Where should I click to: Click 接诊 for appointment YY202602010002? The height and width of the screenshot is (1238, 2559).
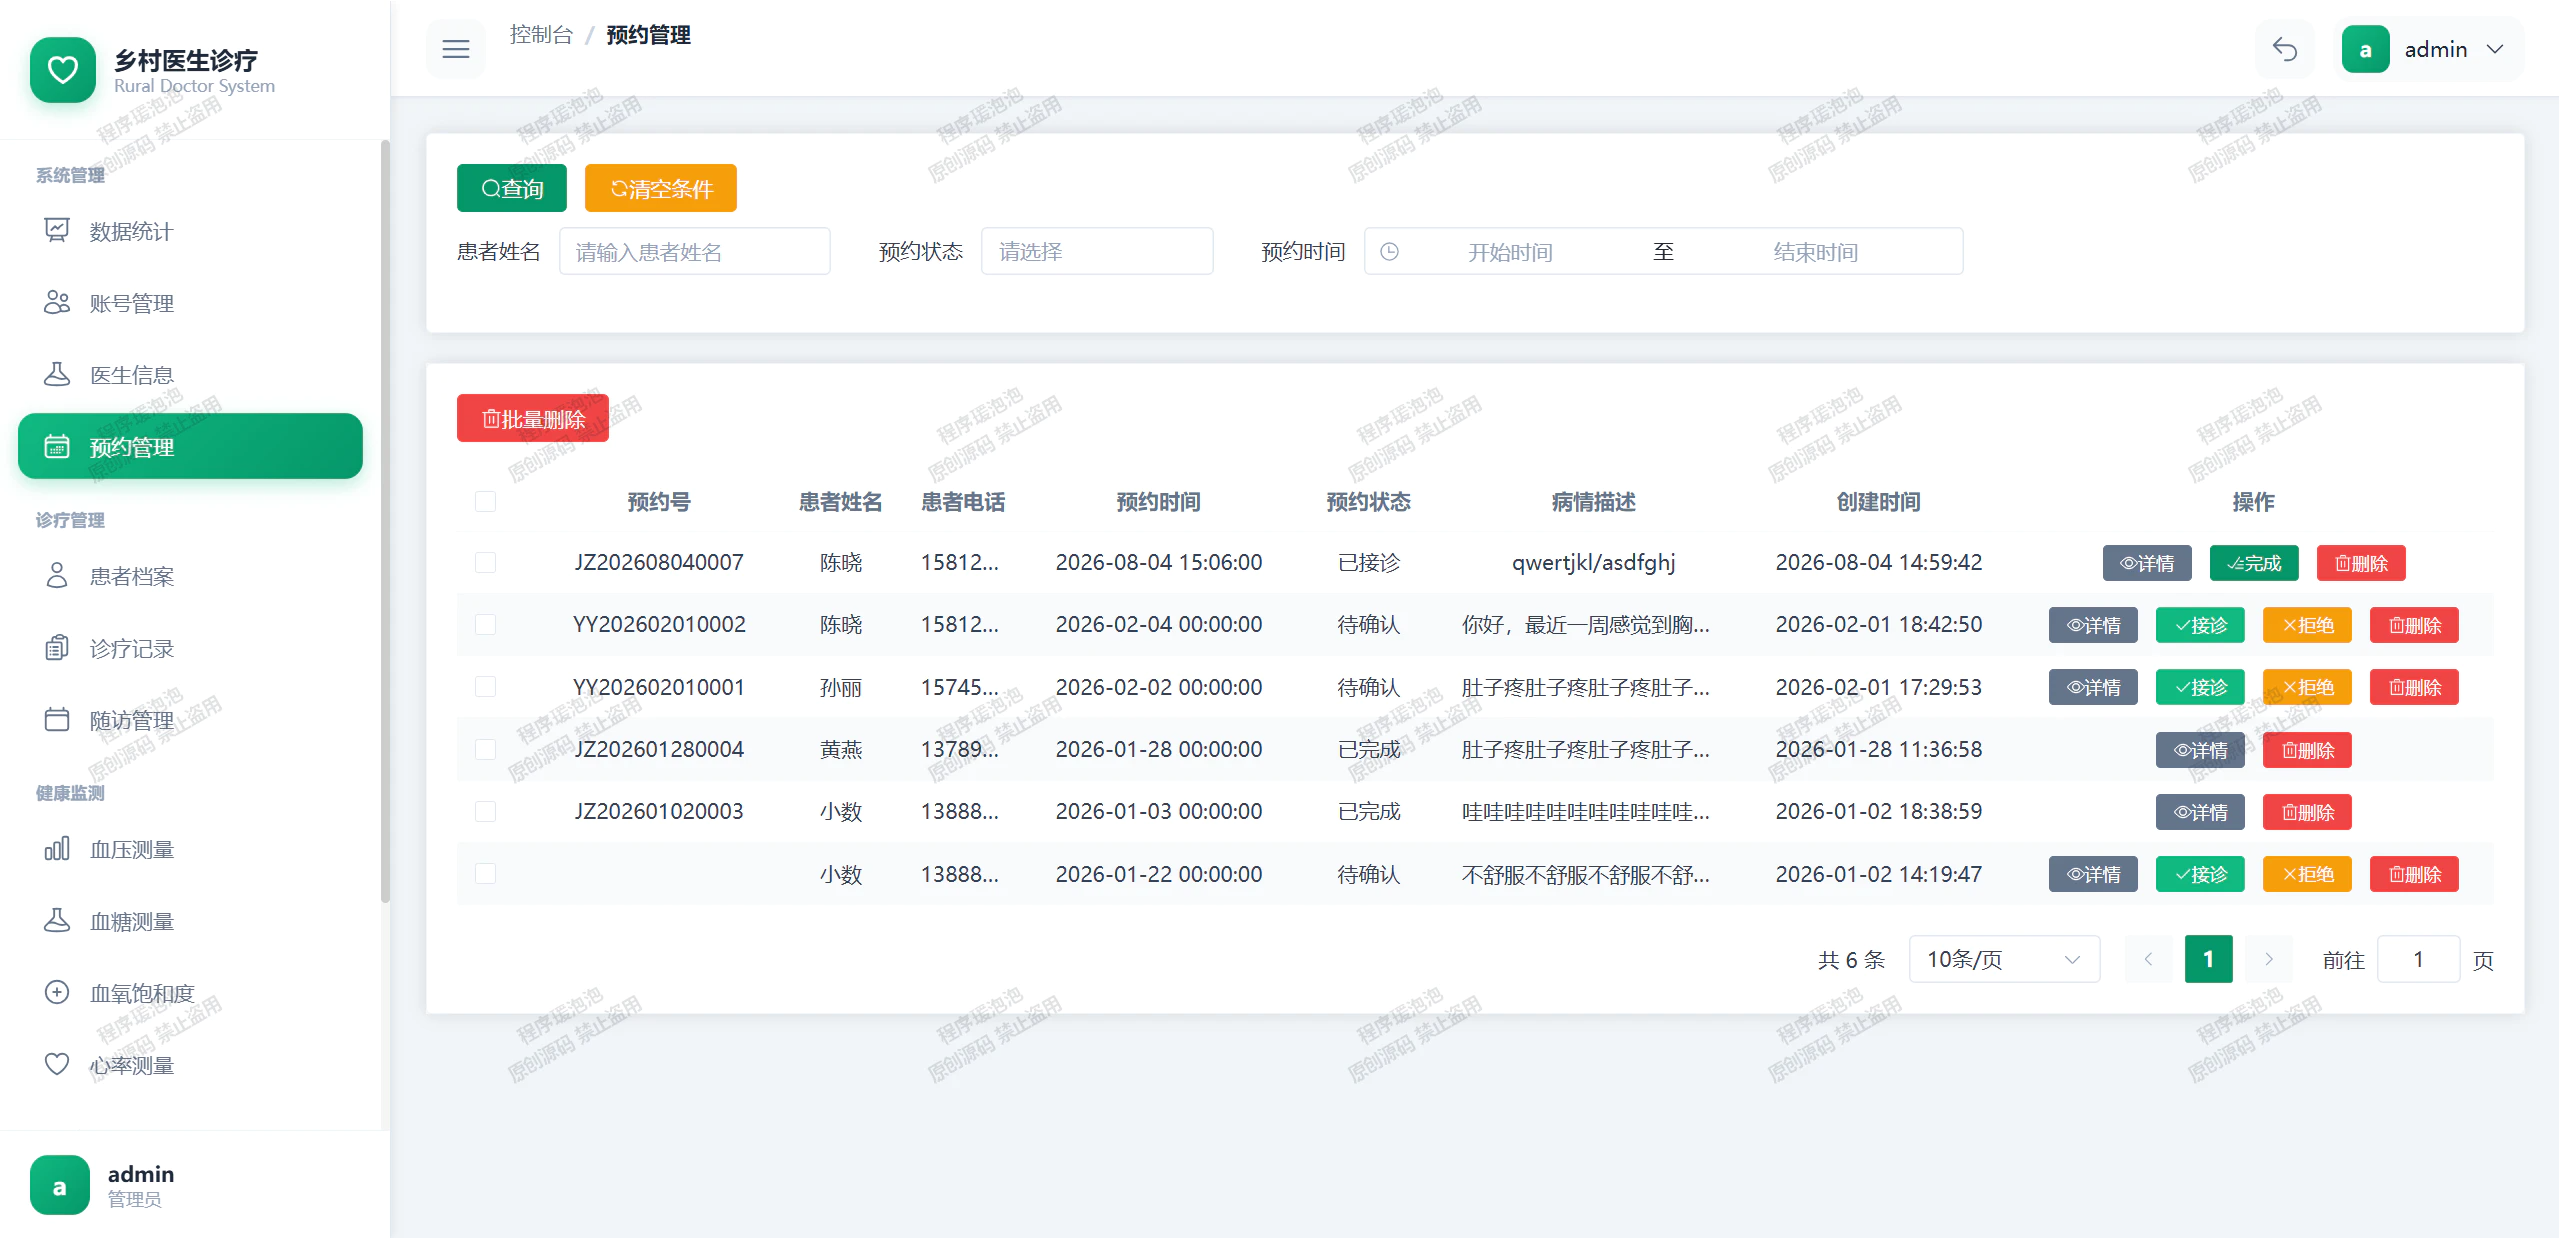(x=2200, y=625)
